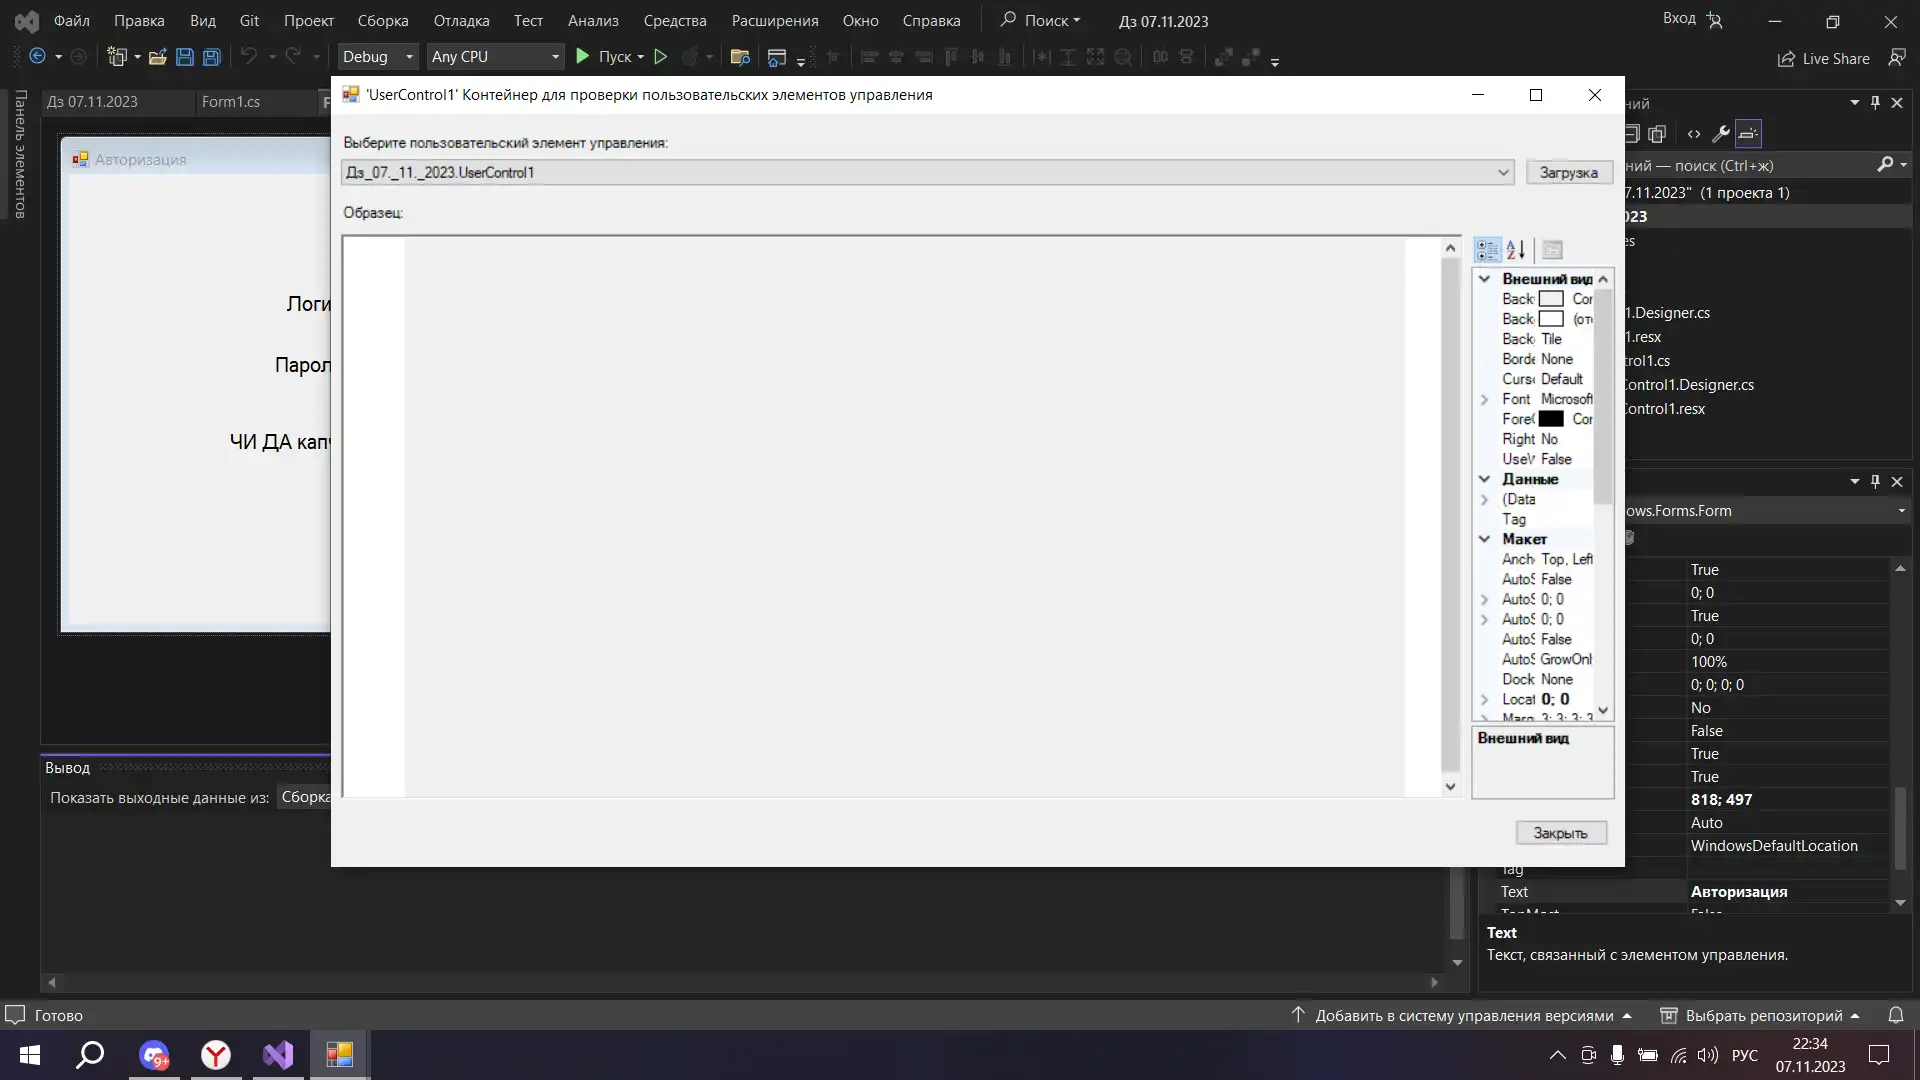Expand the (Data property node
The image size is (1920, 1080).
pos(1485,499)
